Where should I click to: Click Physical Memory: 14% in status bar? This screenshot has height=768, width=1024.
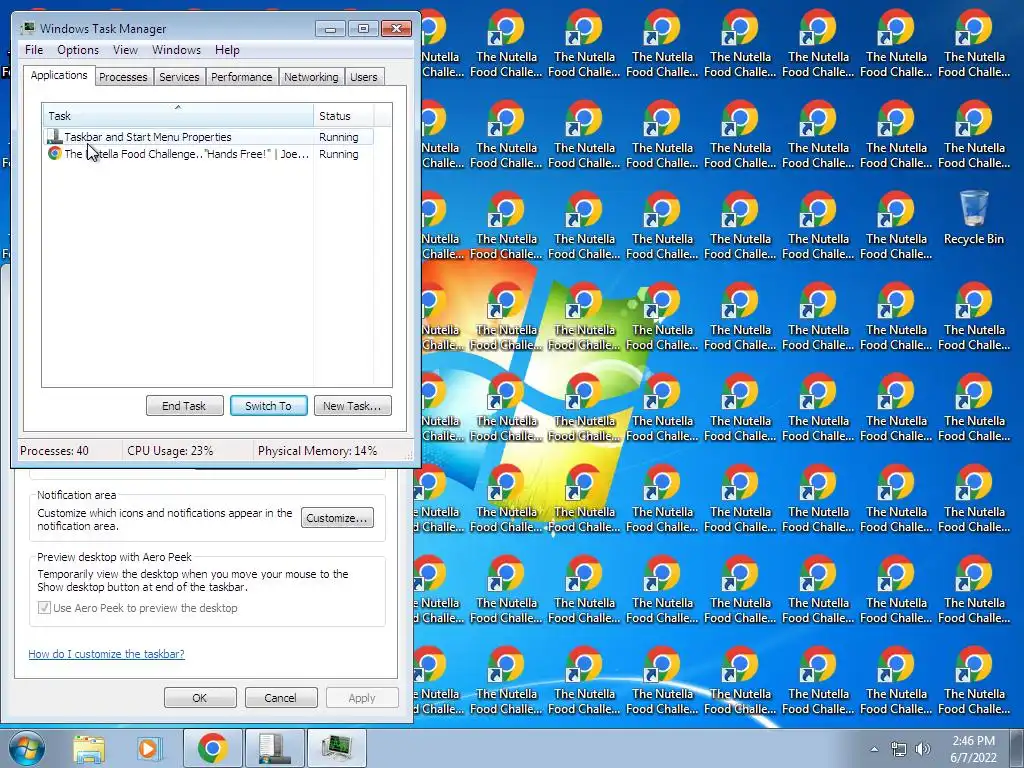(x=317, y=451)
